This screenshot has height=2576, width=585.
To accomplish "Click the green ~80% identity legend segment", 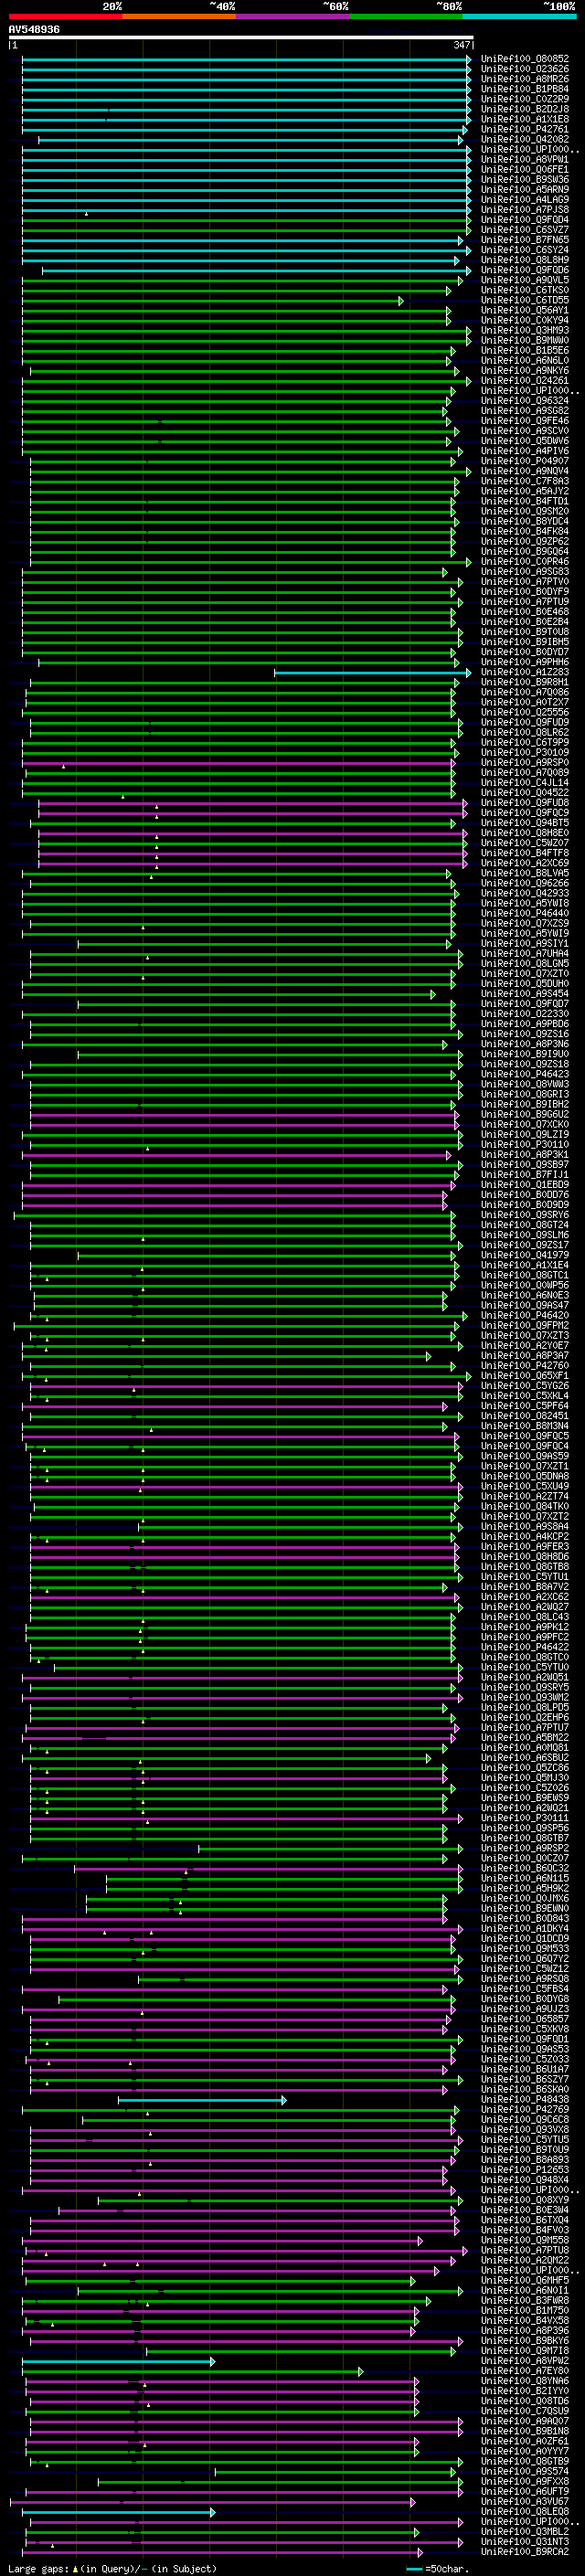I will tap(406, 16).
